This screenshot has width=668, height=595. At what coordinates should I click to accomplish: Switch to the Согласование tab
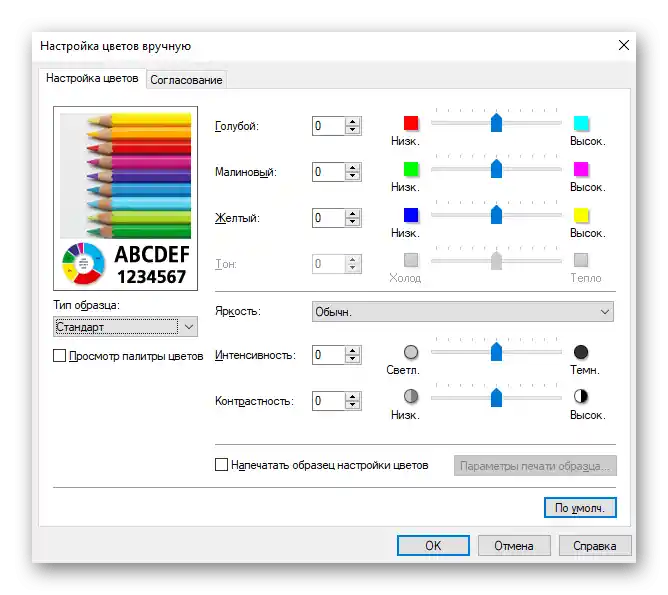click(186, 80)
